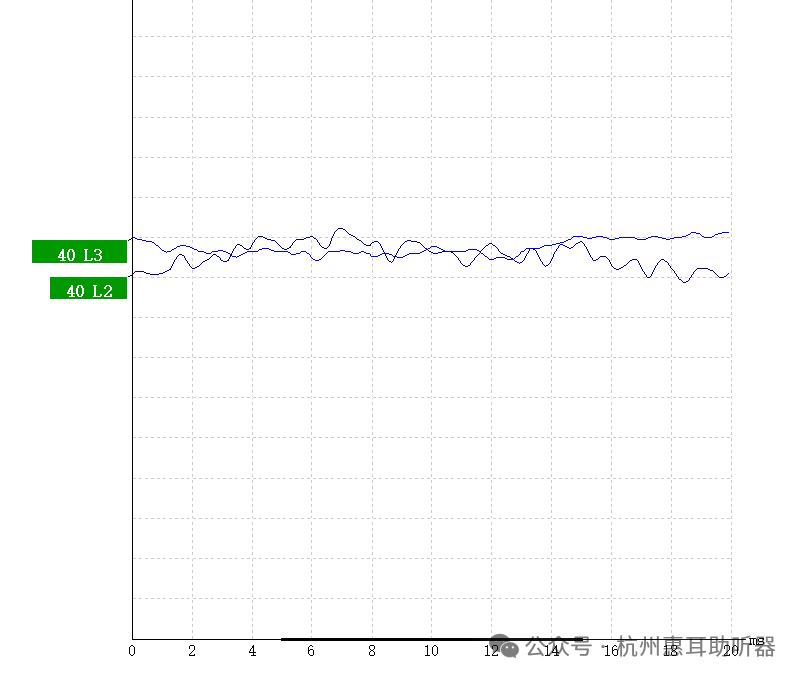Click the ms unit label
Viewport: 801px width, 678px height.
755,640
